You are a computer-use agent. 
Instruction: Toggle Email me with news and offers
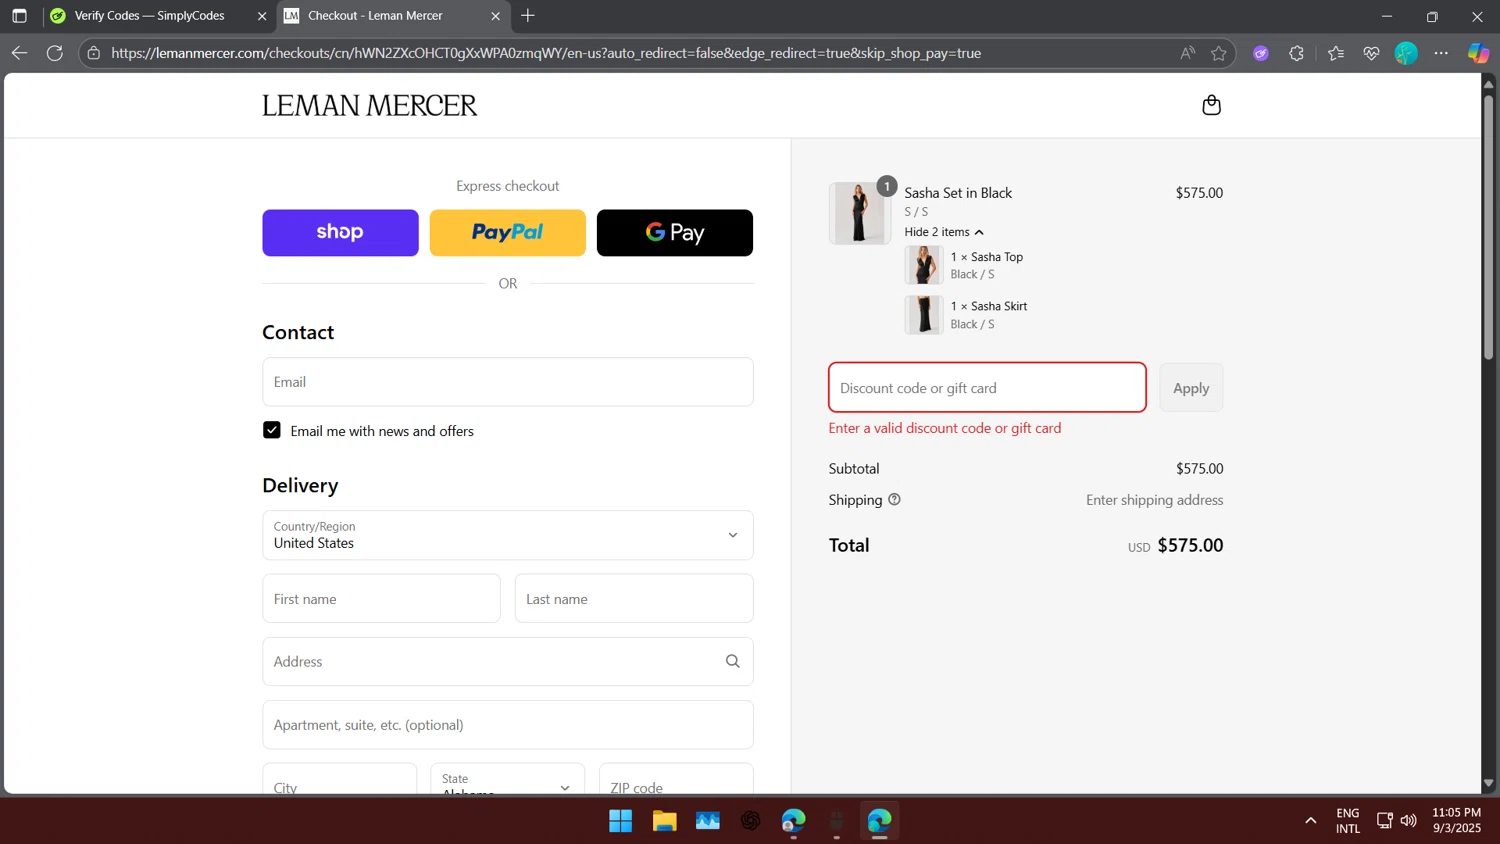click(271, 430)
